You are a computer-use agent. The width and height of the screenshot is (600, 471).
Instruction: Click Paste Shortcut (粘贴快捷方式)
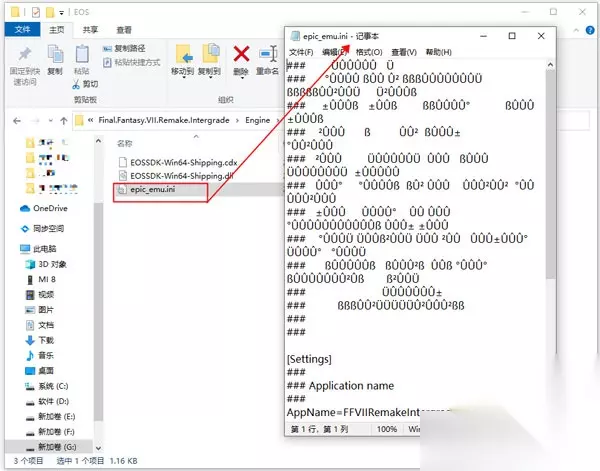point(132,62)
